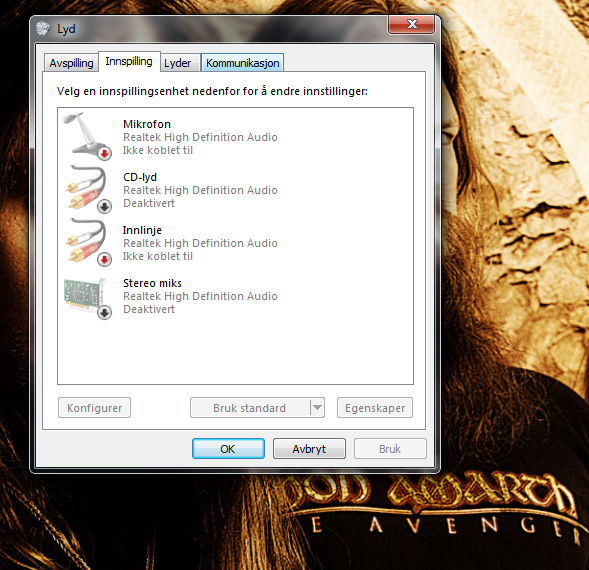The image size is (589, 570).
Task: Select the CD-lyd cable icon
Action: click(88, 189)
